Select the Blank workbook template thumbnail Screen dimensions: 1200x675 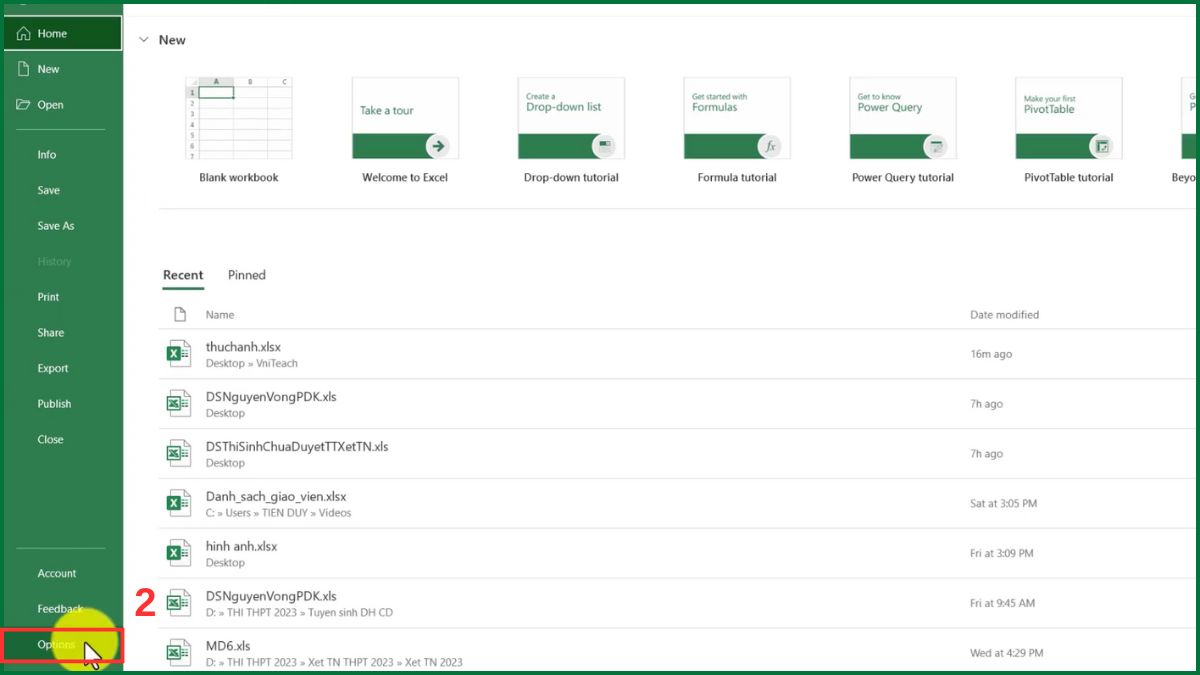coord(238,117)
